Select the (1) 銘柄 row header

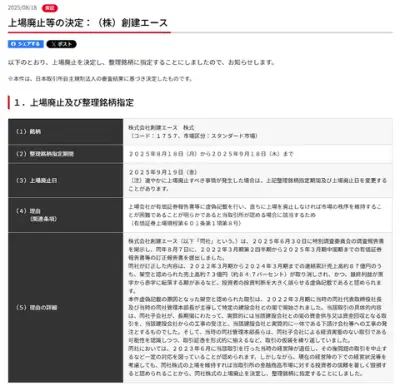[66, 132]
